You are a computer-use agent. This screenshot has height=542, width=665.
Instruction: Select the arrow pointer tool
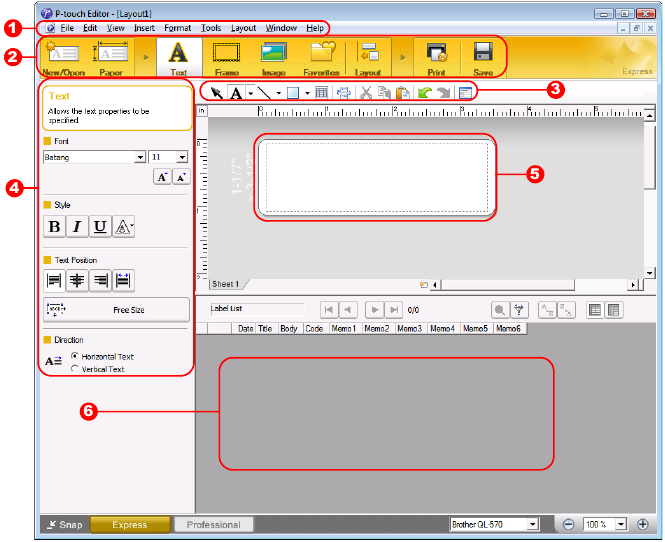[217, 92]
